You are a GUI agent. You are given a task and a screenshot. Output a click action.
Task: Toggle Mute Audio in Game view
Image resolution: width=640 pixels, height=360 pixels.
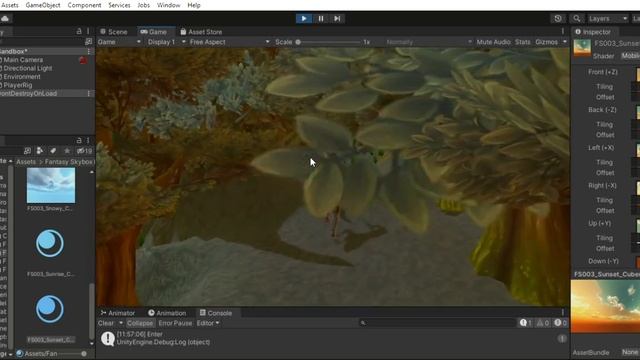tap(493, 42)
